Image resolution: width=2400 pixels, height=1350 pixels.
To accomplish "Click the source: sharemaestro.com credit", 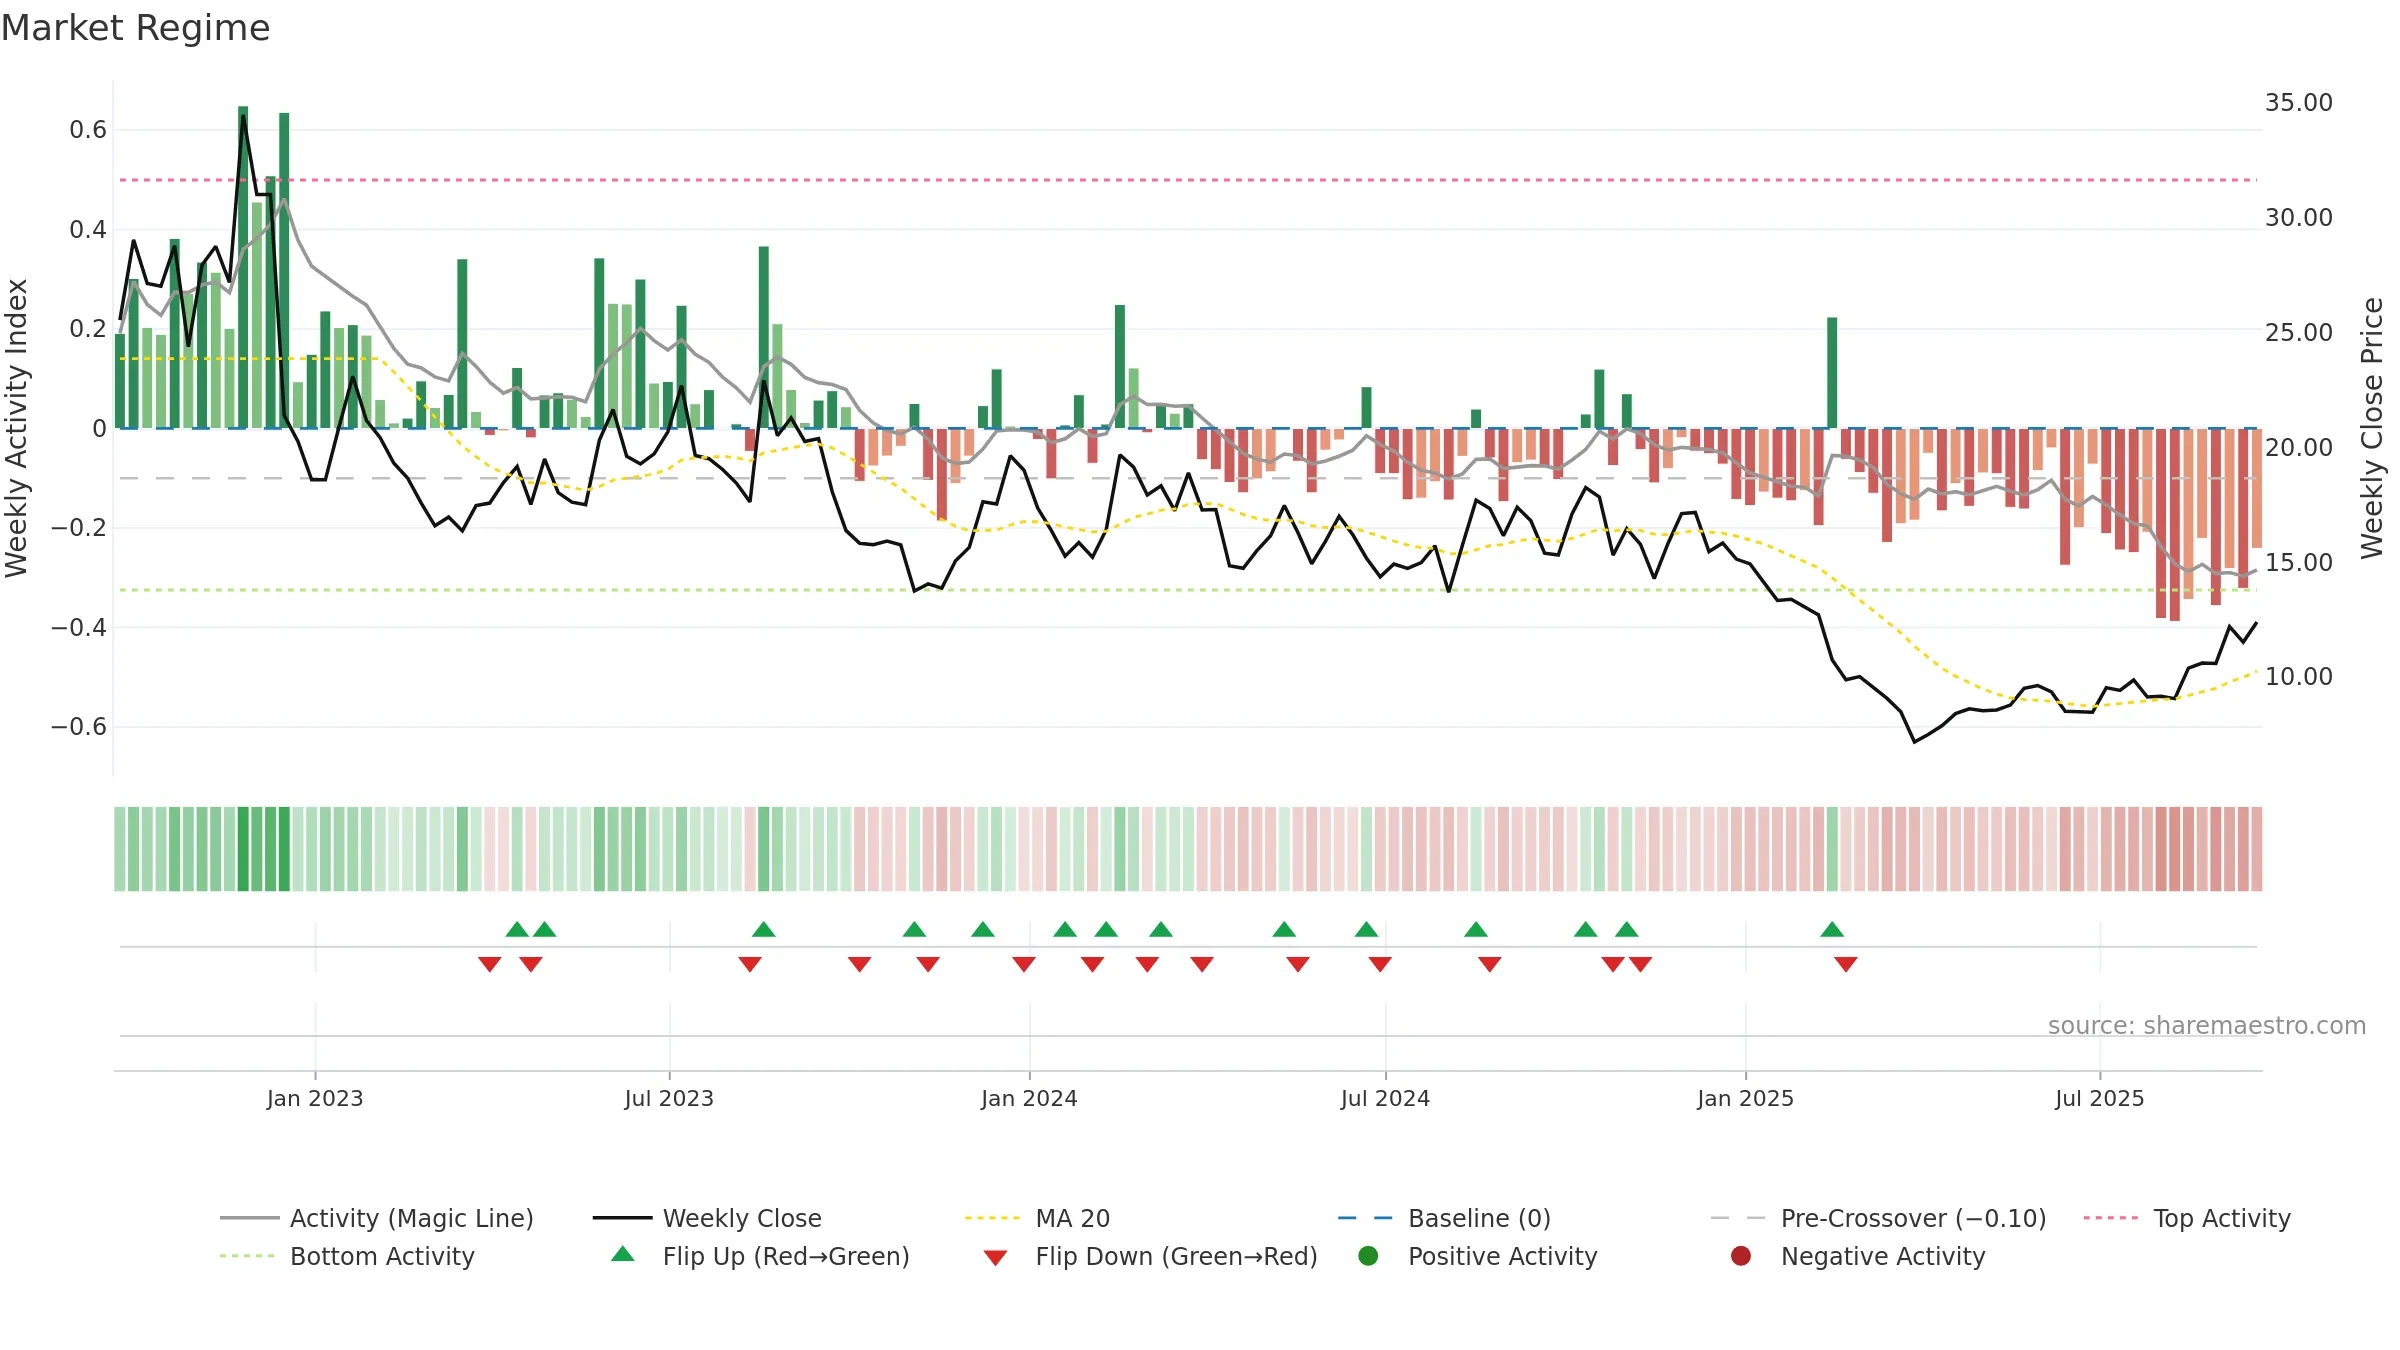I will tap(2207, 1025).
